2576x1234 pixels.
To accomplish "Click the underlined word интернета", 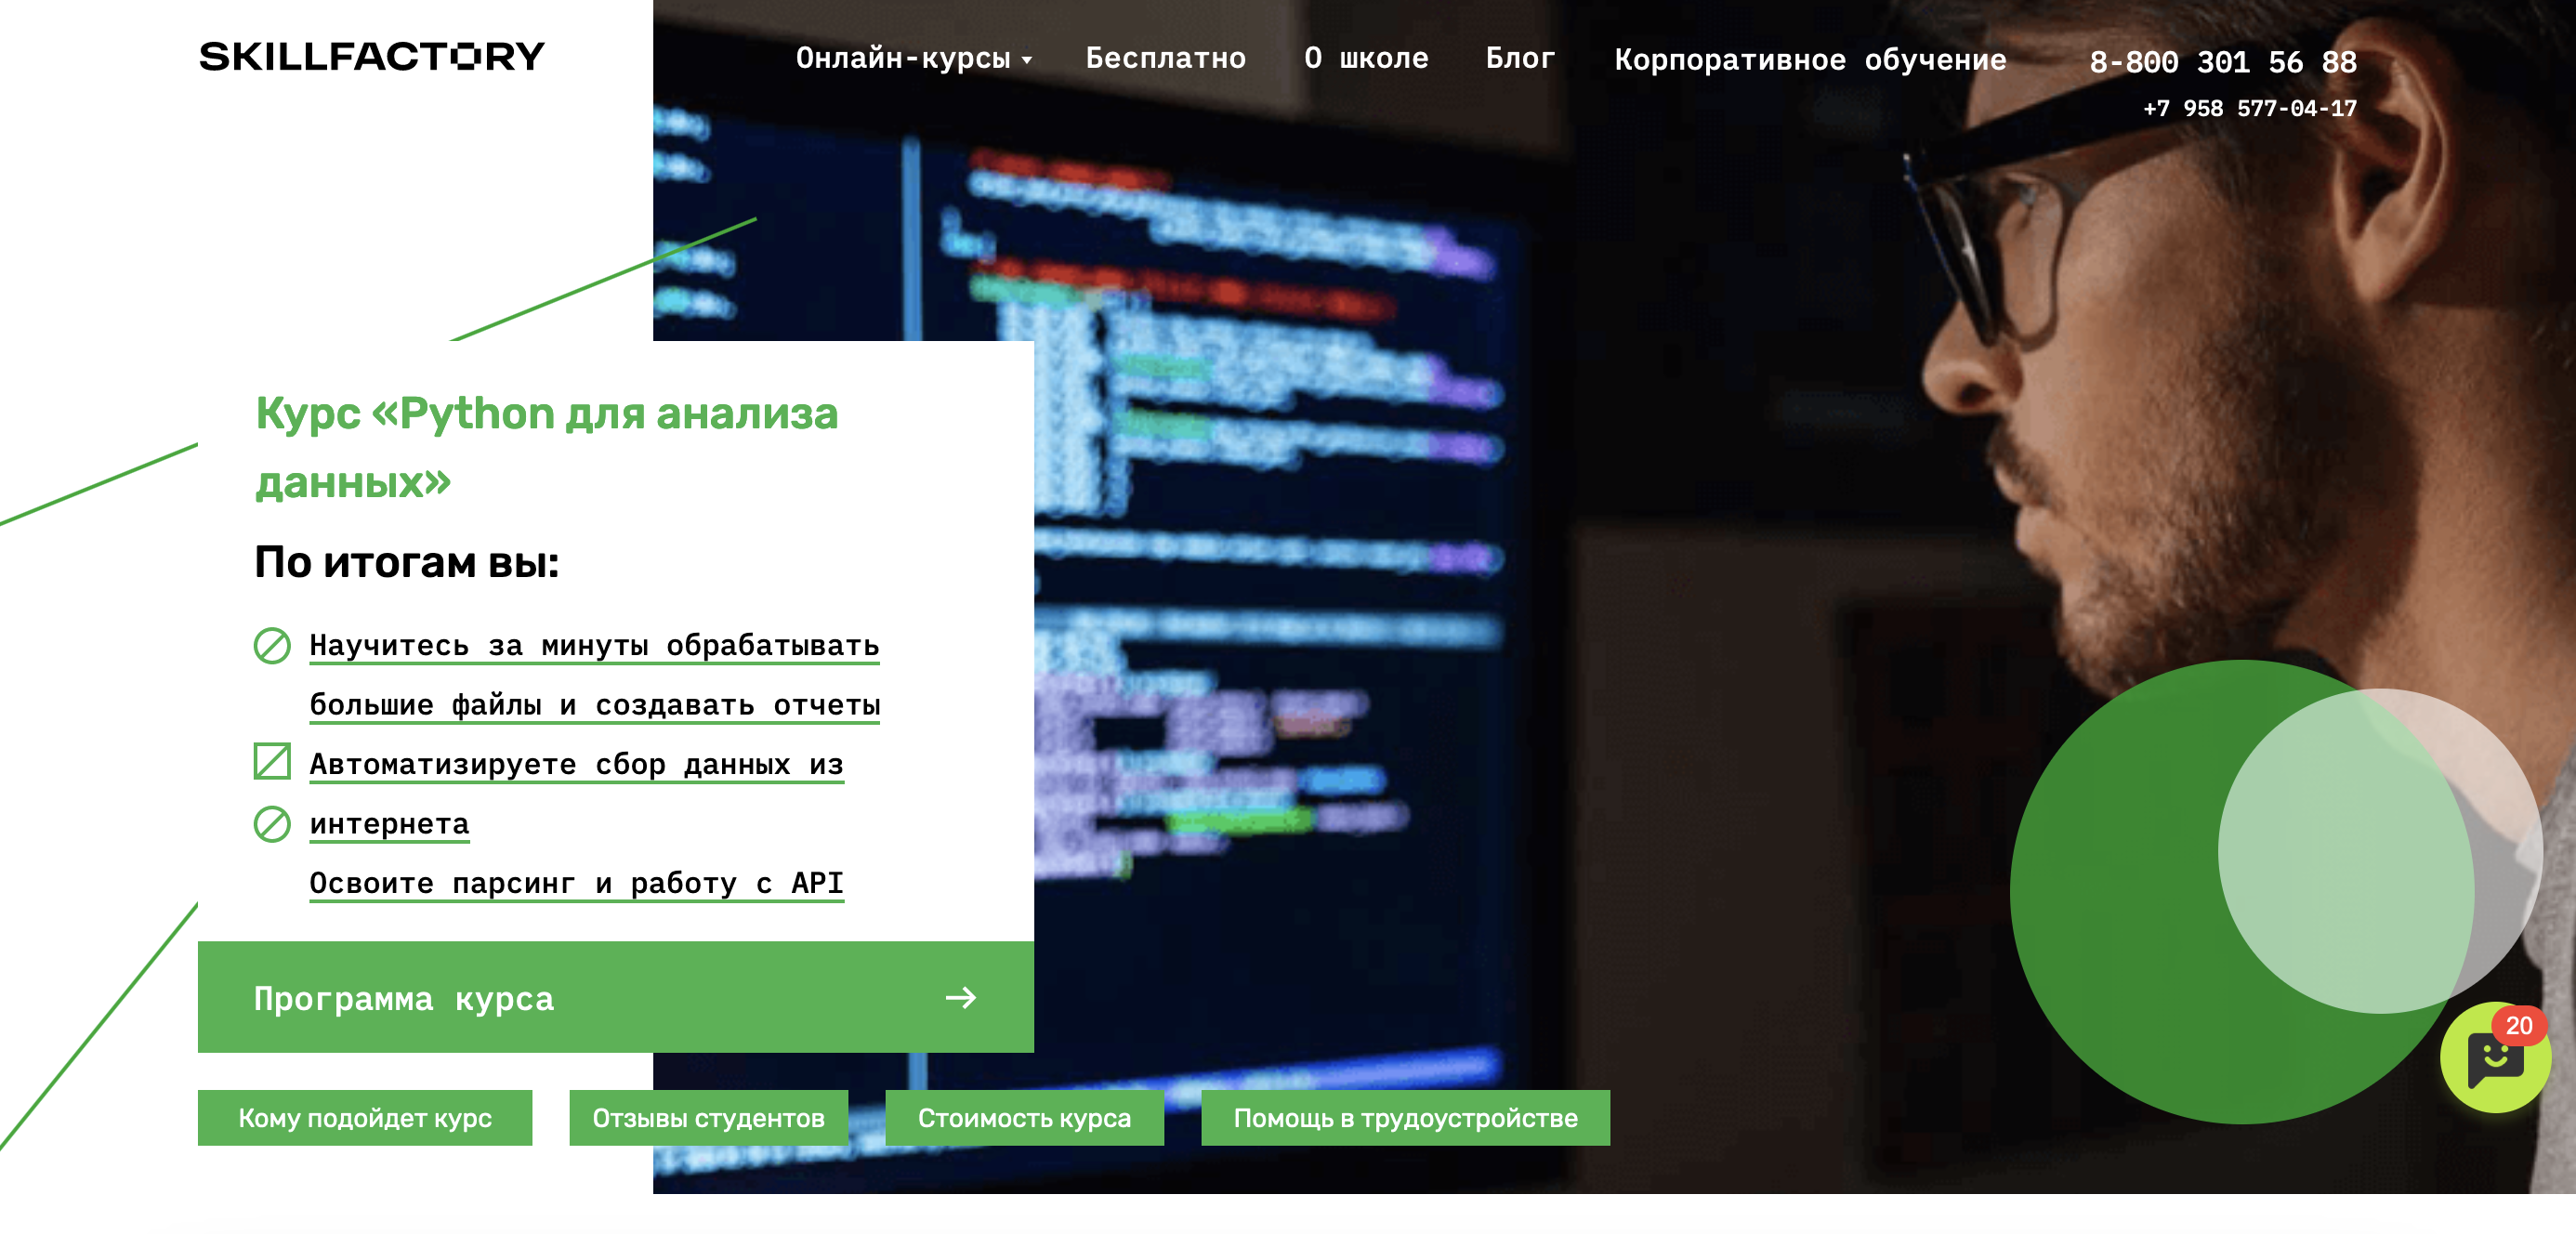I will [389, 824].
